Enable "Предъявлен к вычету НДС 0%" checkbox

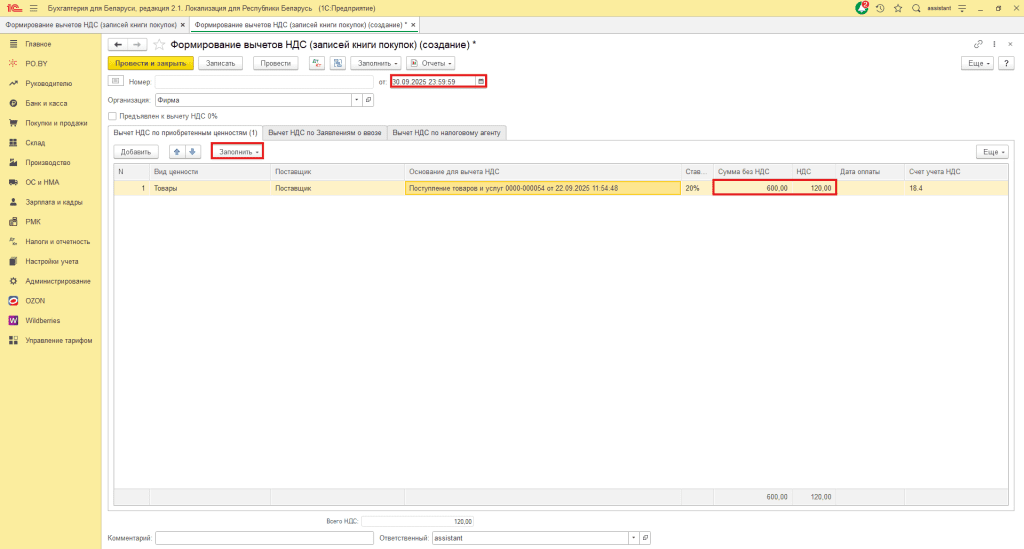click(x=112, y=116)
